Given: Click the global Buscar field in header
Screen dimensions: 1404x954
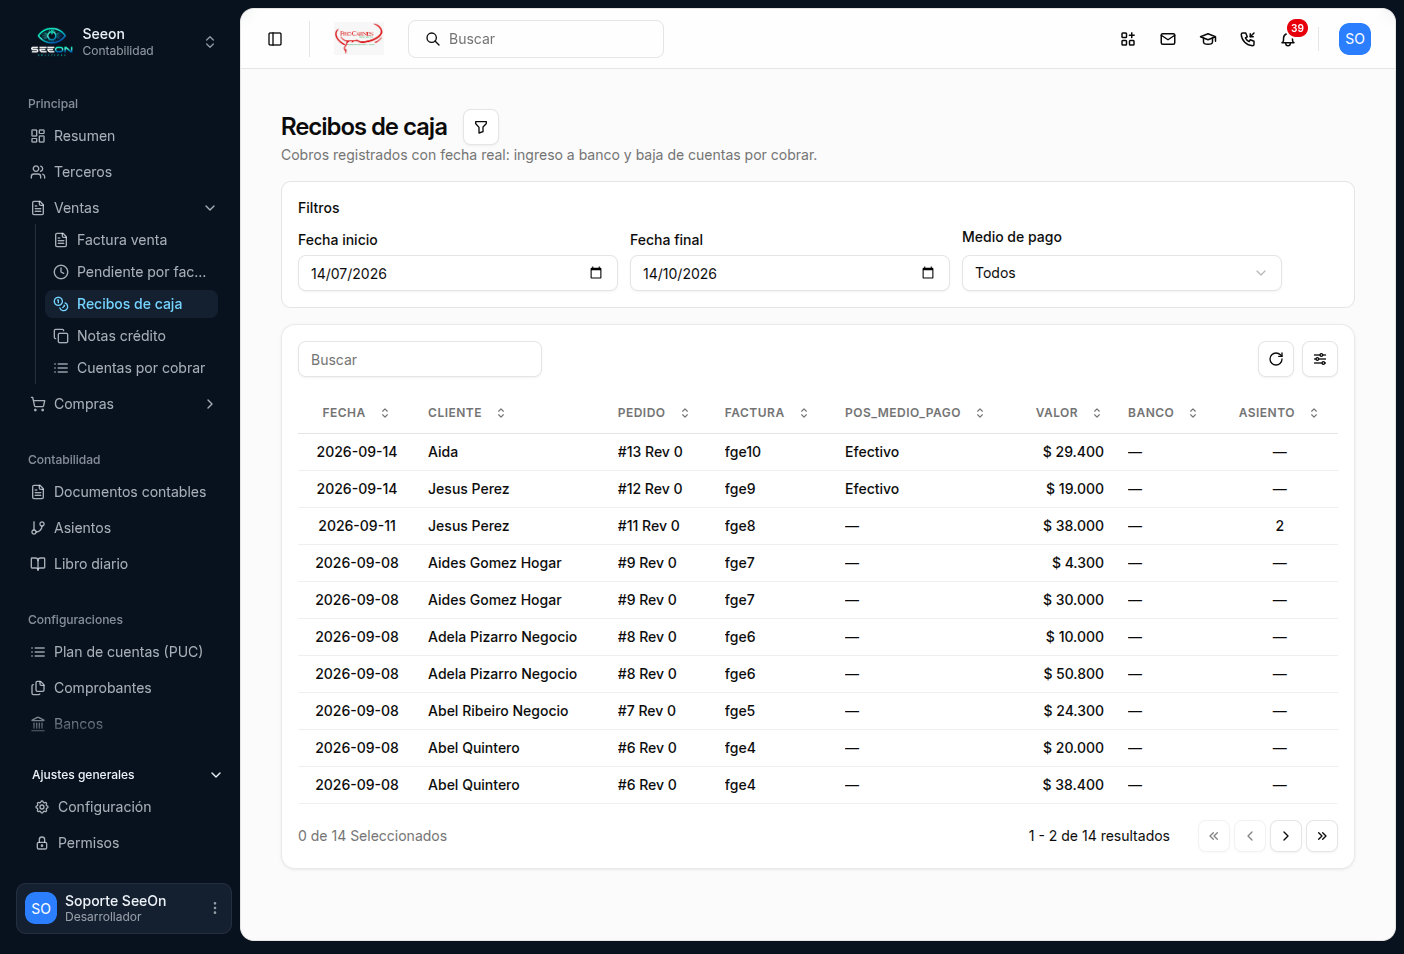Looking at the screenshot, I should pos(536,39).
